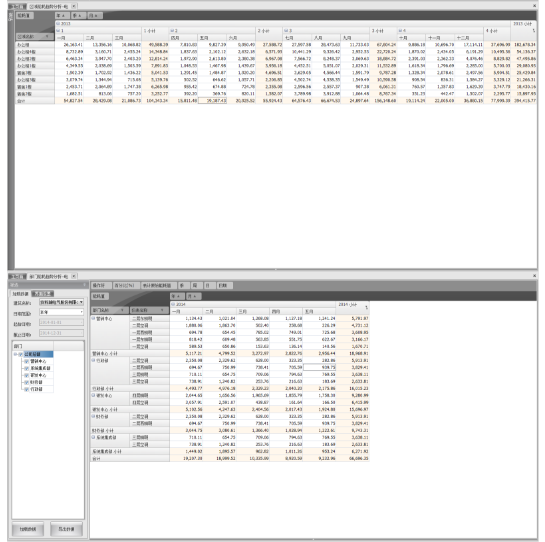The height and width of the screenshot is (542, 545).
Task: Click sort icon beside the 2013 grand total header
Action: click(534, 31)
